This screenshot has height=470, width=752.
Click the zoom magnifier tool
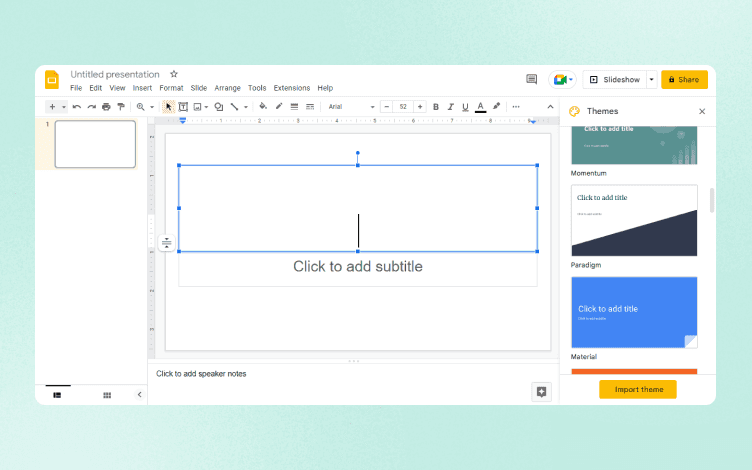pyautogui.click(x=141, y=106)
